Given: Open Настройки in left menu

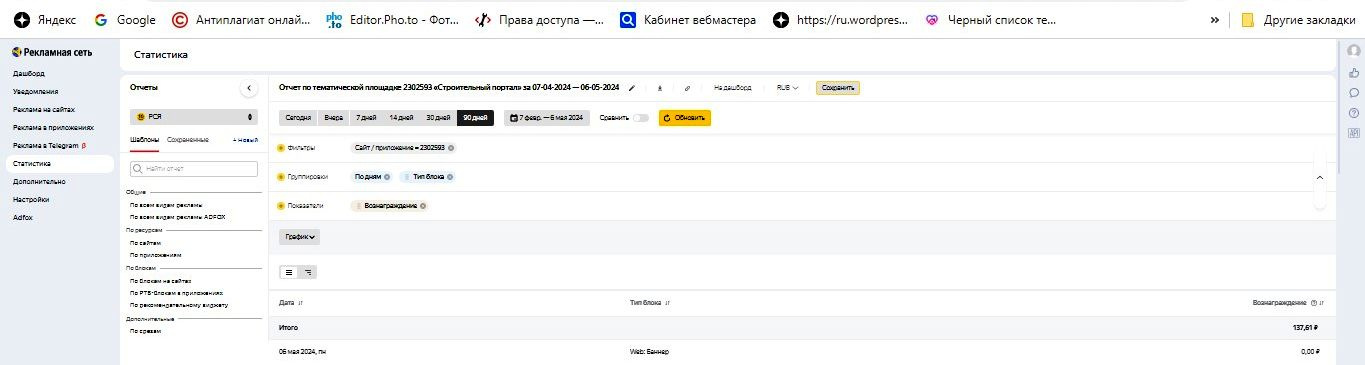Looking at the screenshot, I should coord(30,200).
